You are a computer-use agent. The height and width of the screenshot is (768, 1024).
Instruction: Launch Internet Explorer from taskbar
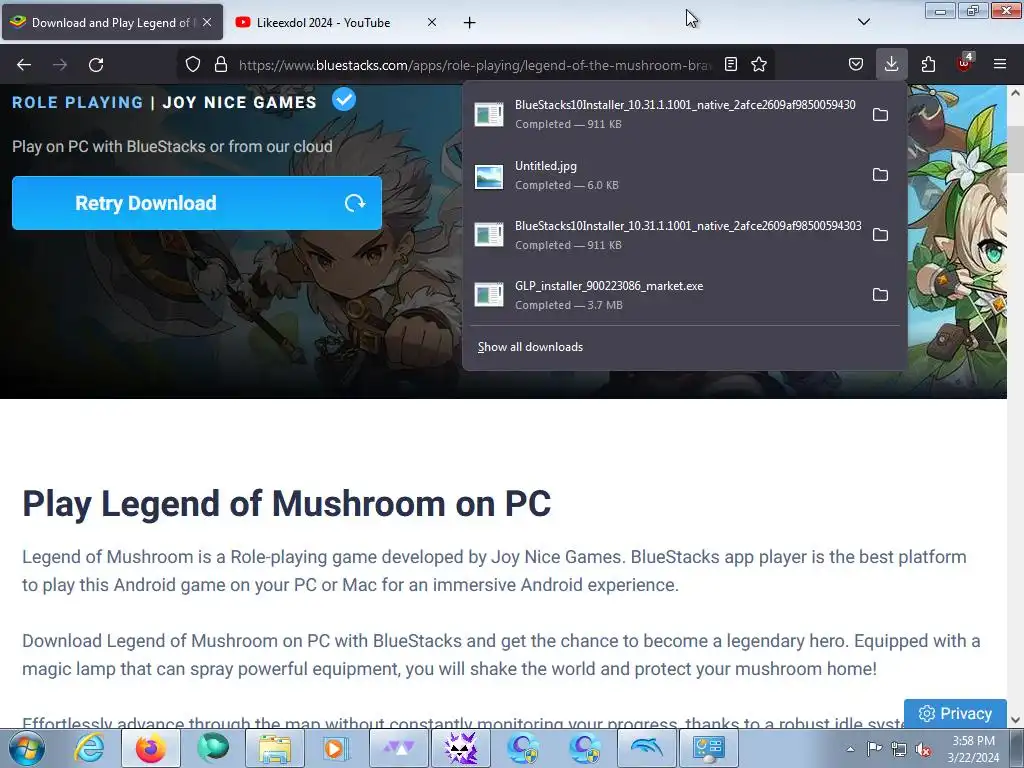point(89,748)
